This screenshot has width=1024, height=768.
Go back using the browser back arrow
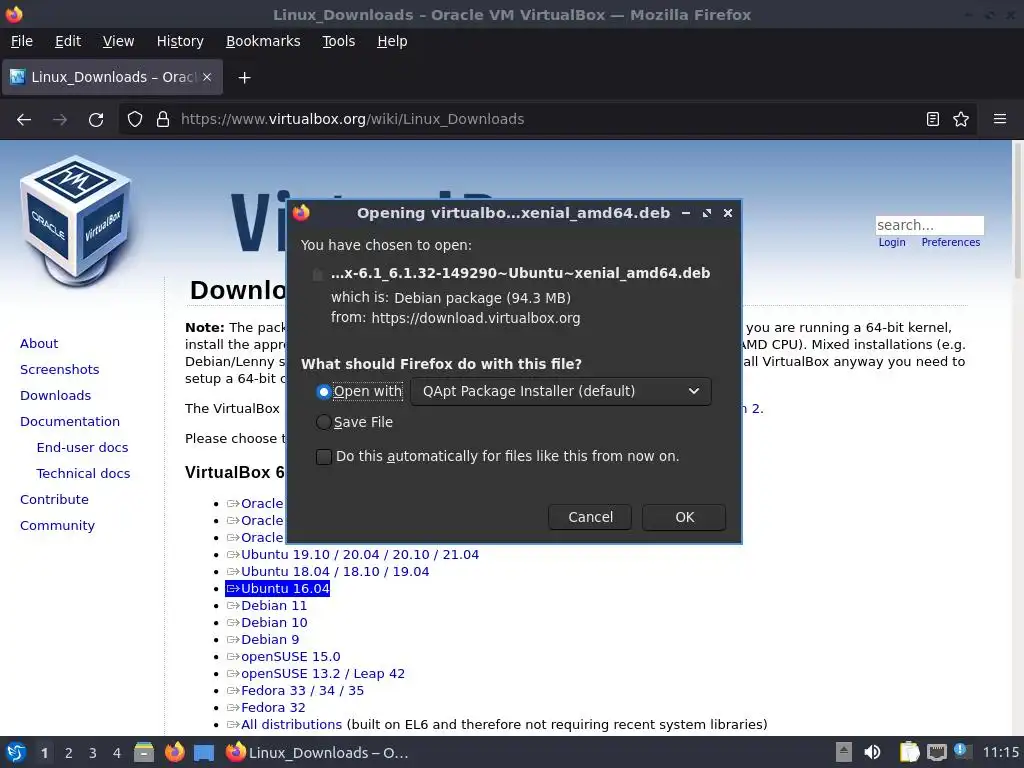pyautogui.click(x=24, y=120)
